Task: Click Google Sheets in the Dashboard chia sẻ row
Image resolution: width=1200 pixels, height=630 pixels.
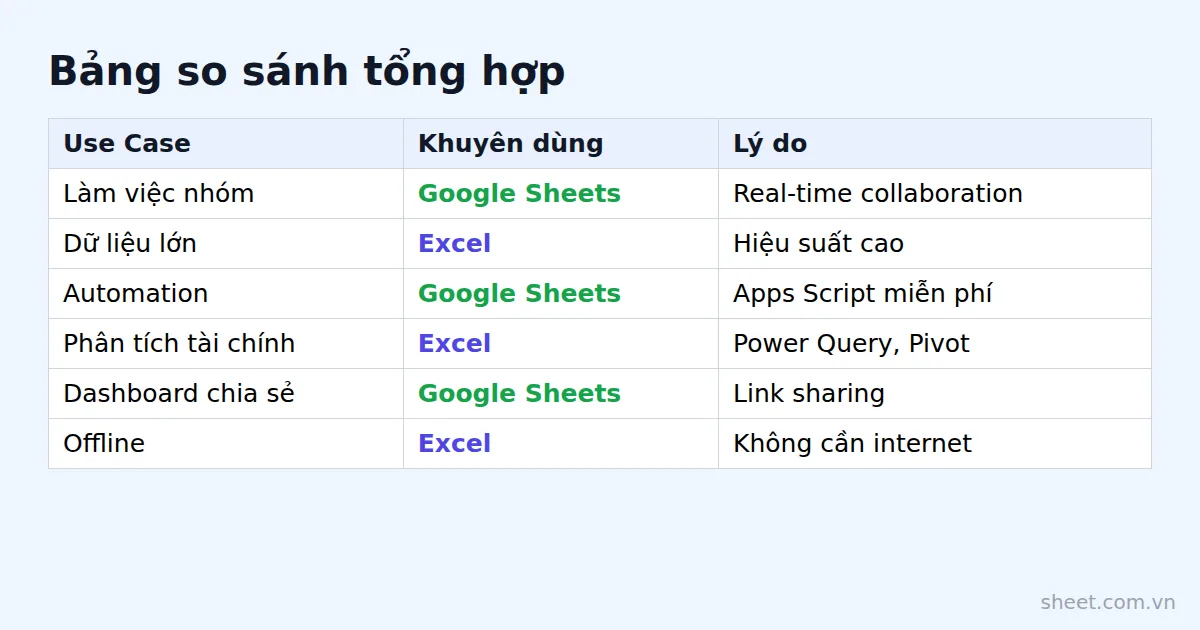Action: 519,393
